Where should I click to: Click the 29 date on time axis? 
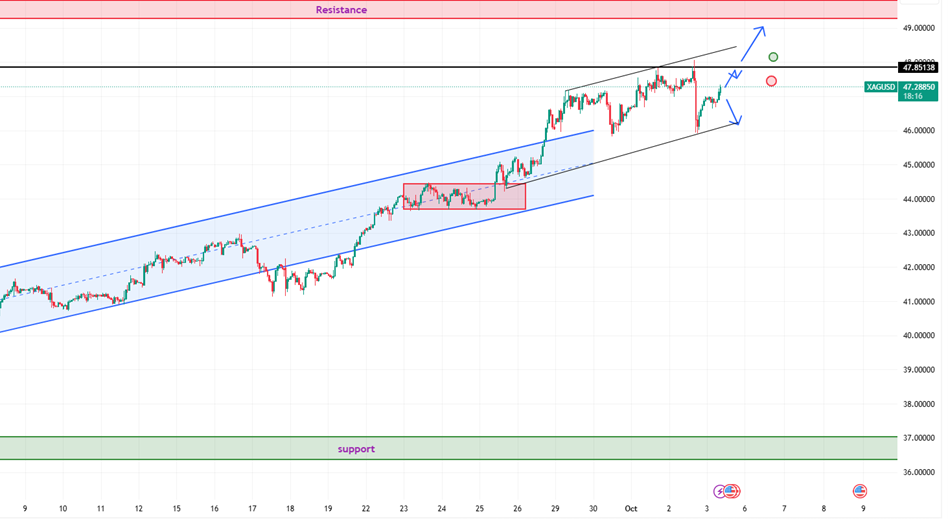[x=555, y=508]
